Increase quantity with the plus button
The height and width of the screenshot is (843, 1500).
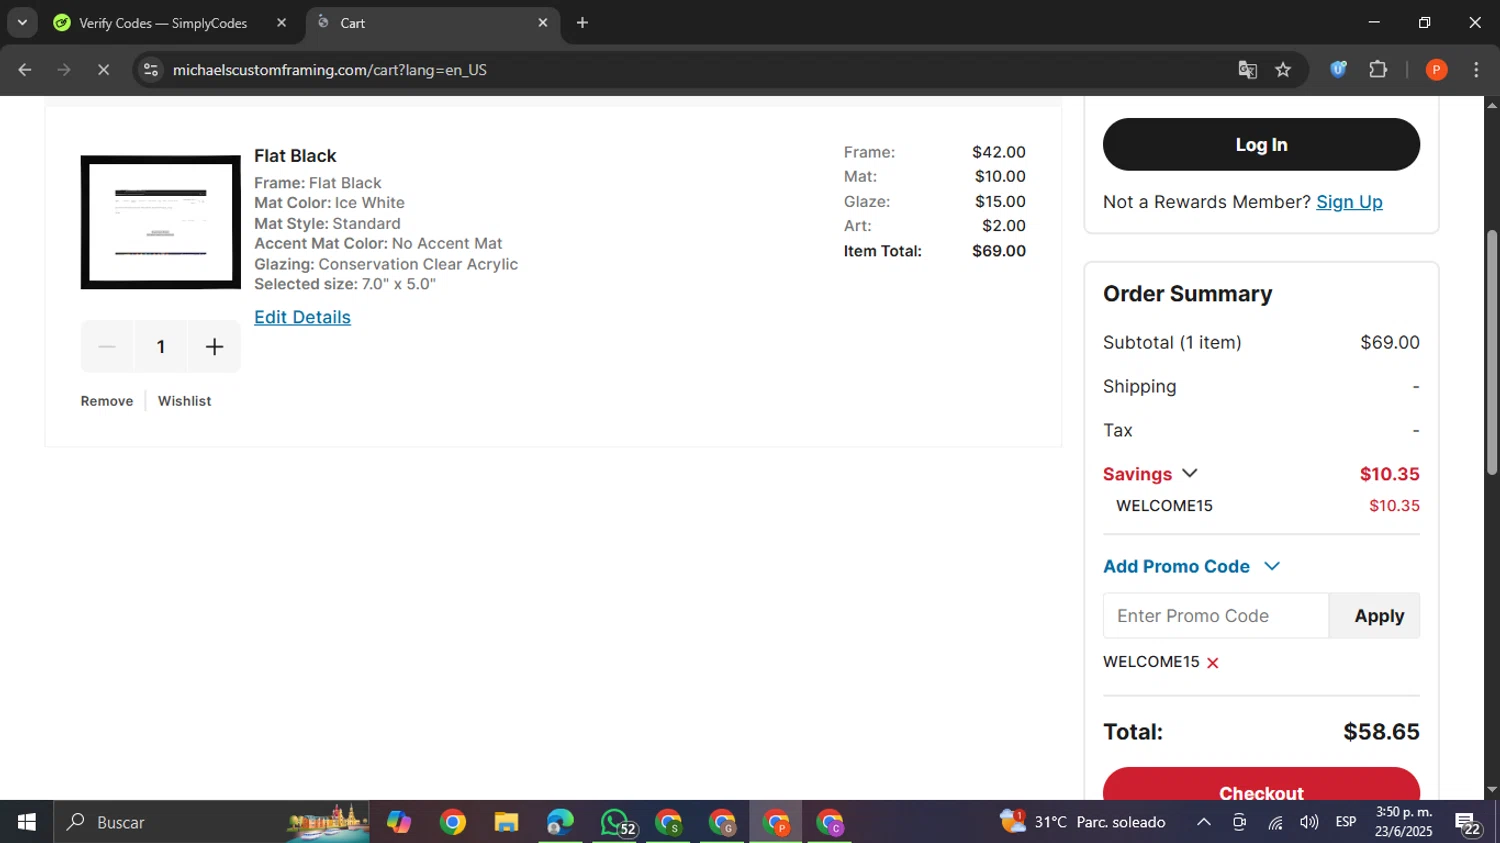[x=214, y=347]
